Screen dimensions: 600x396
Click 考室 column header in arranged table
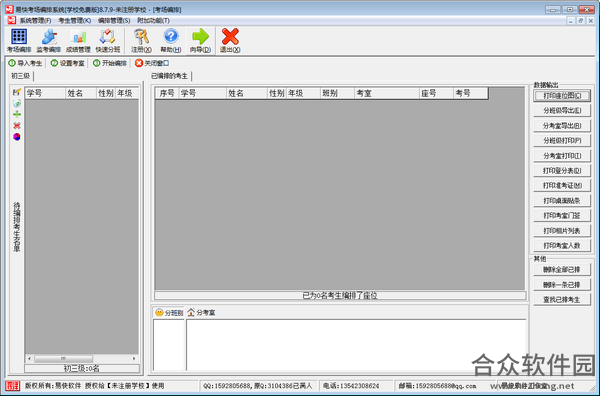click(x=386, y=93)
